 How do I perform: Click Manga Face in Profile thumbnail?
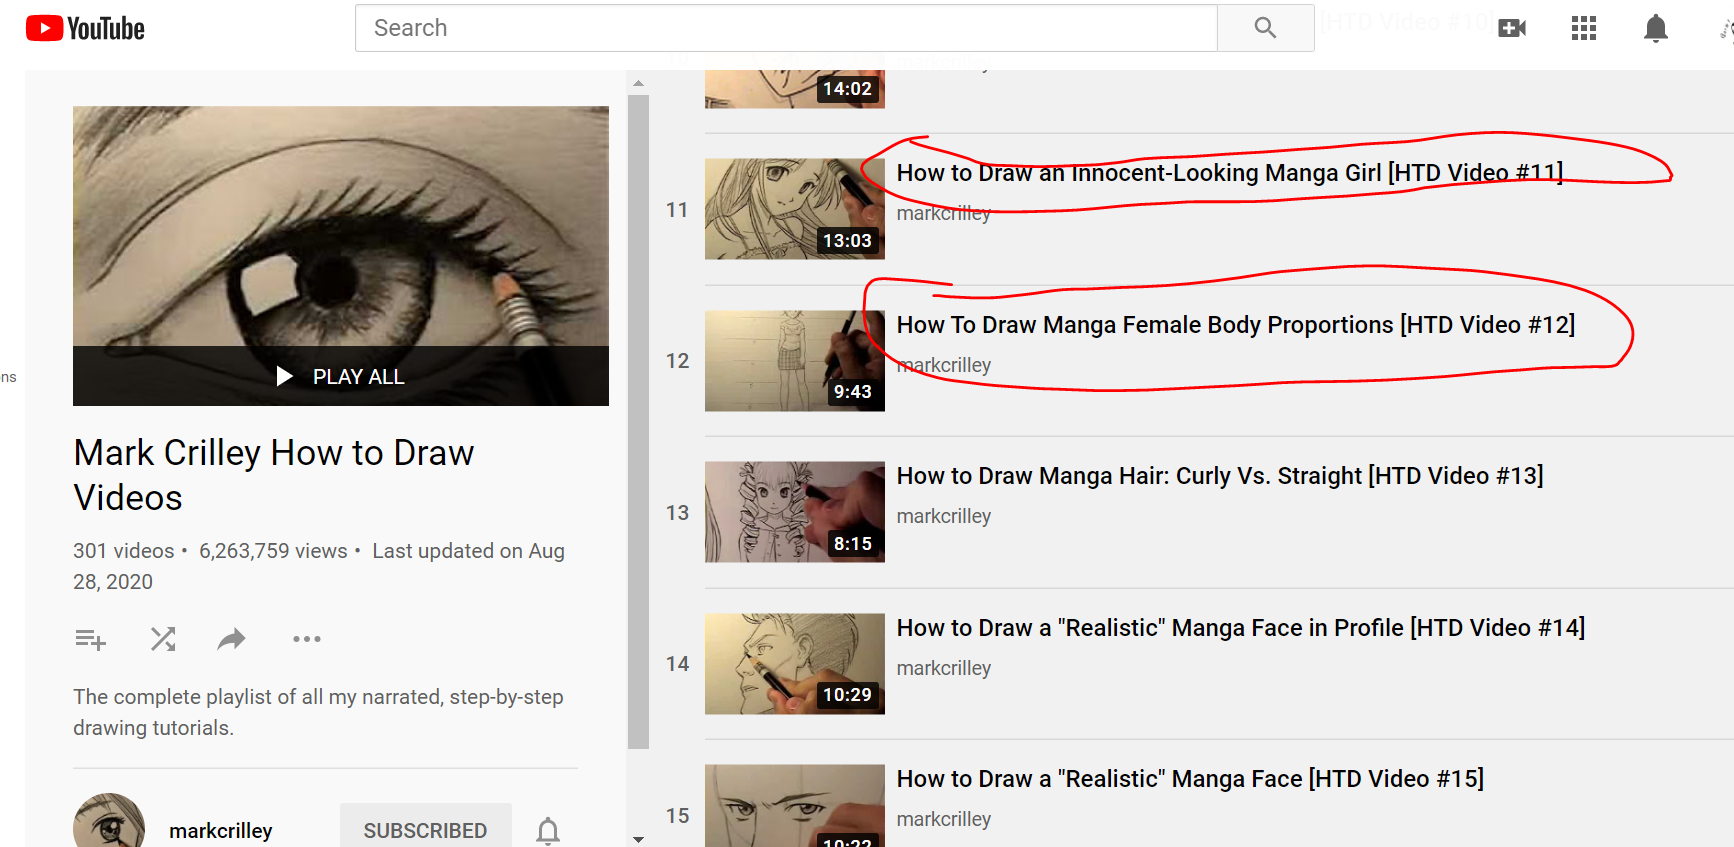[794, 664]
